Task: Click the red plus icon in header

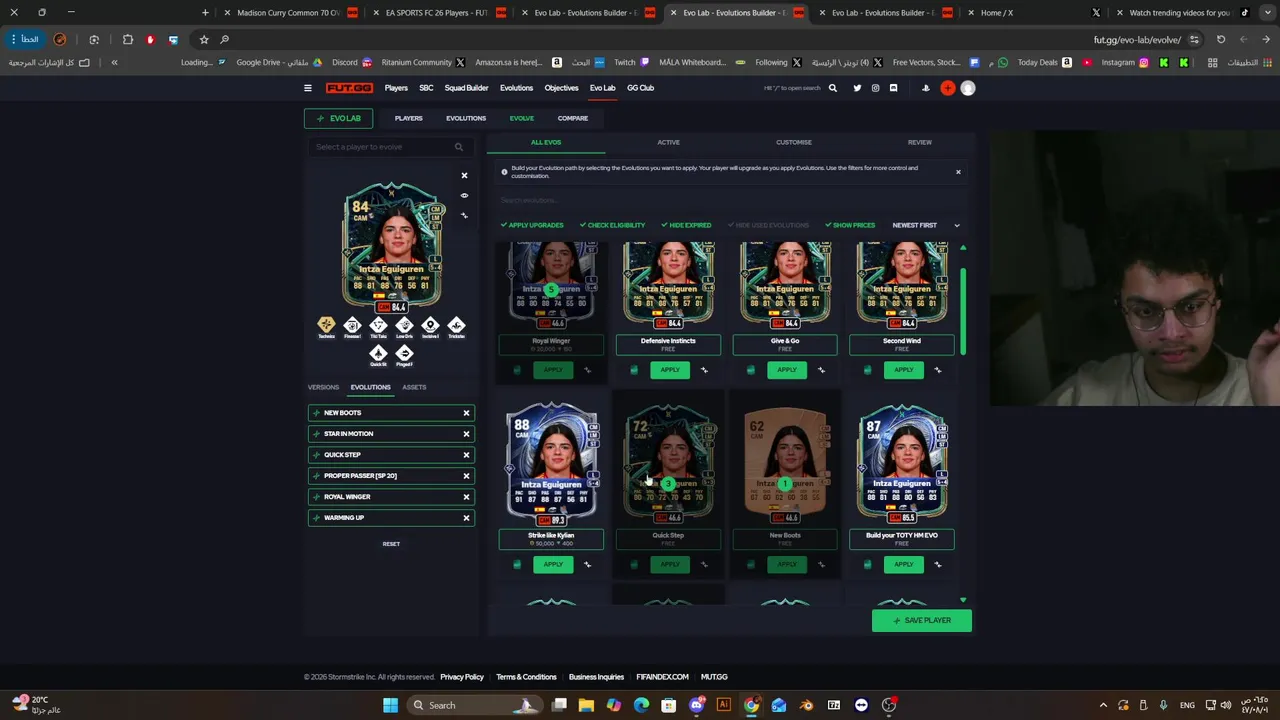Action: click(x=947, y=88)
